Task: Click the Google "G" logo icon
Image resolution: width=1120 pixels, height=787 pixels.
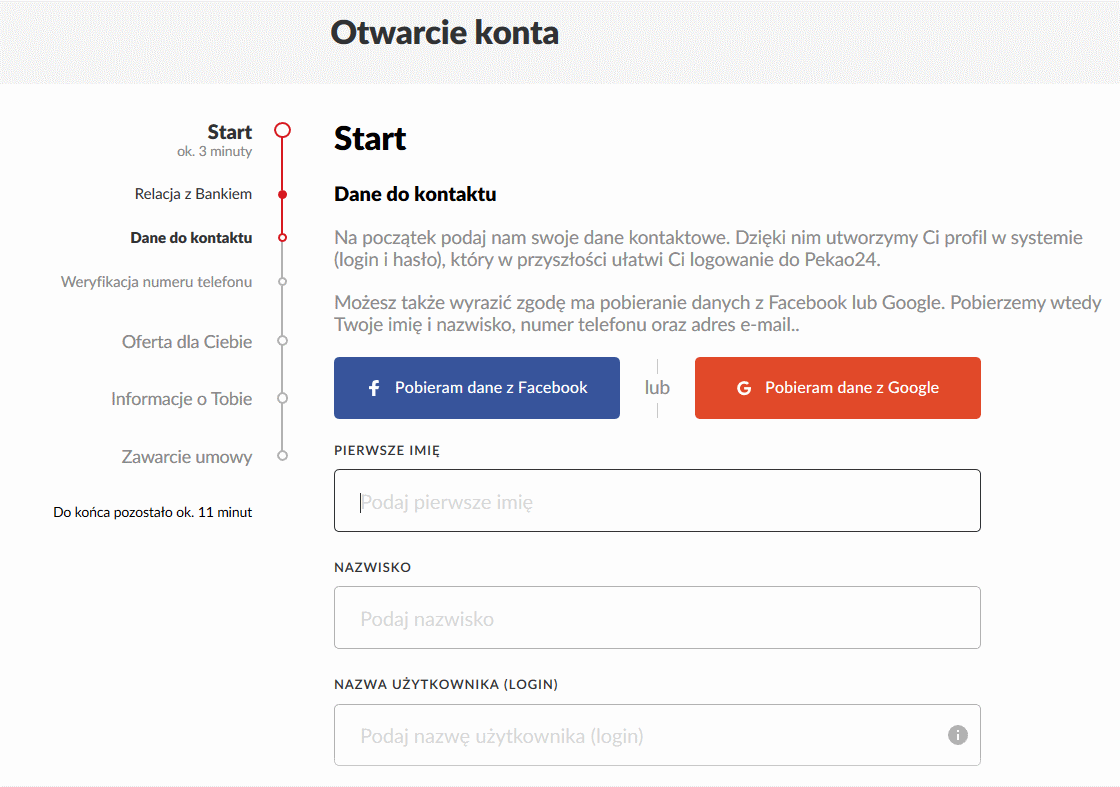Action: coord(744,388)
